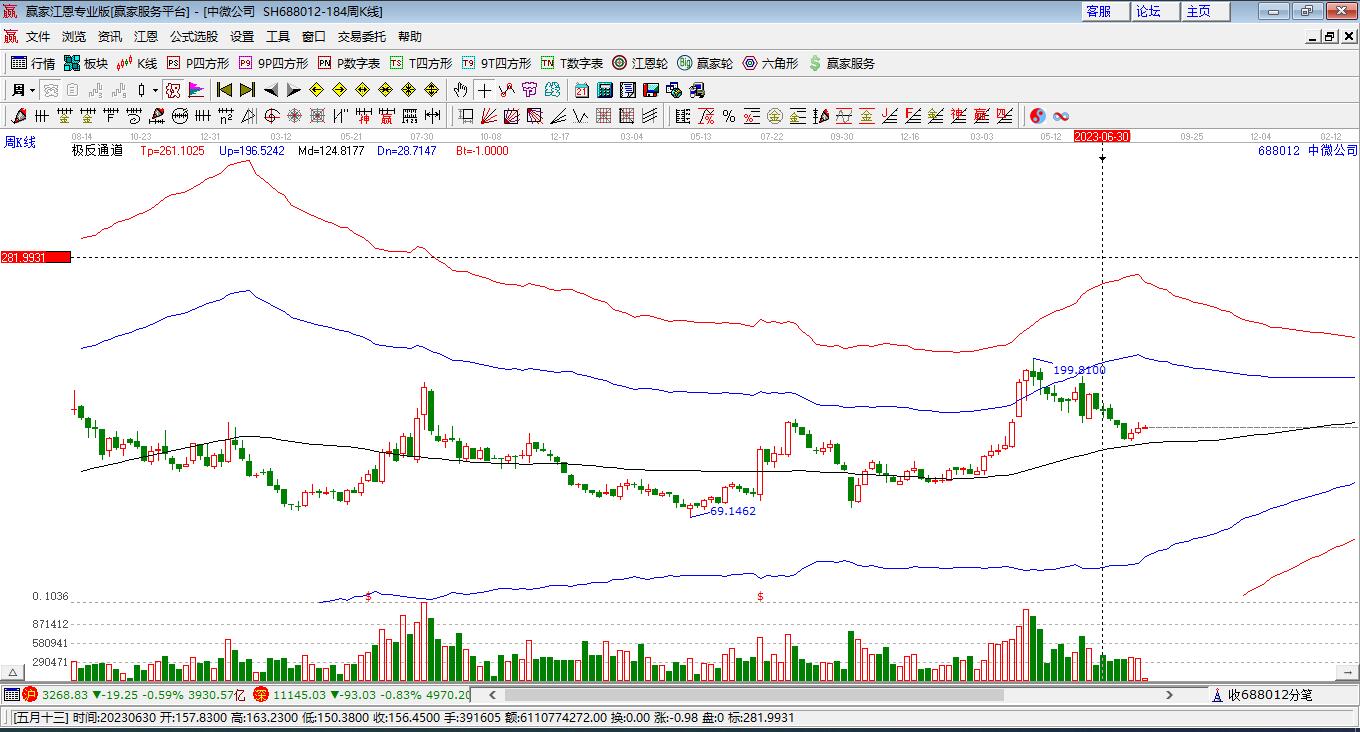
Task: Open the 行情 market quotes view
Action: [33, 63]
